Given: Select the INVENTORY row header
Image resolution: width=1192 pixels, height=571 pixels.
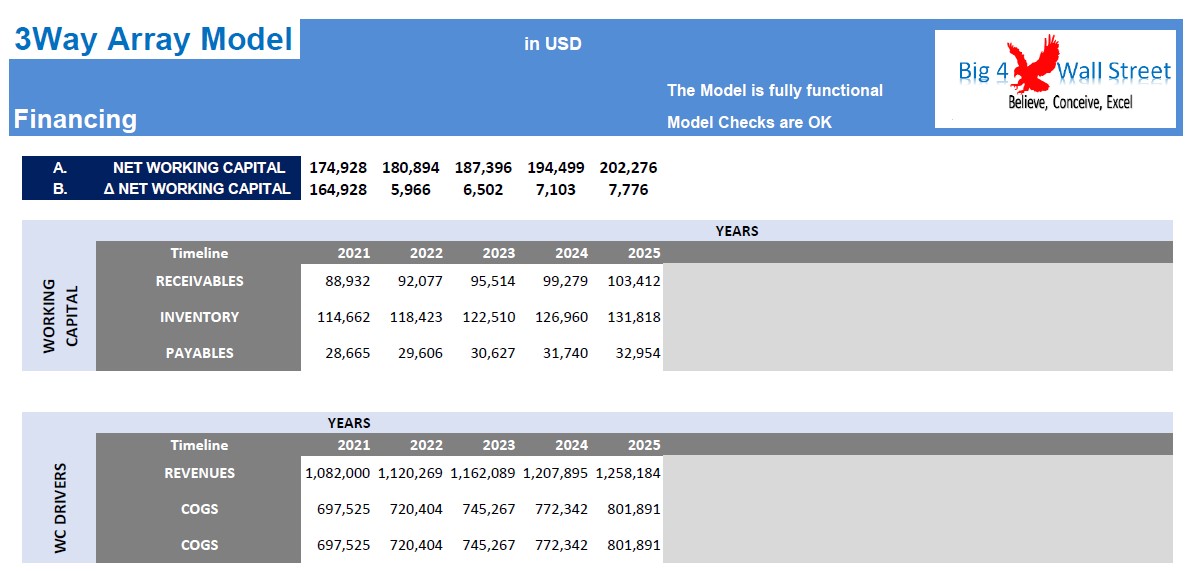Looking at the screenshot, I should coord(199,317).
